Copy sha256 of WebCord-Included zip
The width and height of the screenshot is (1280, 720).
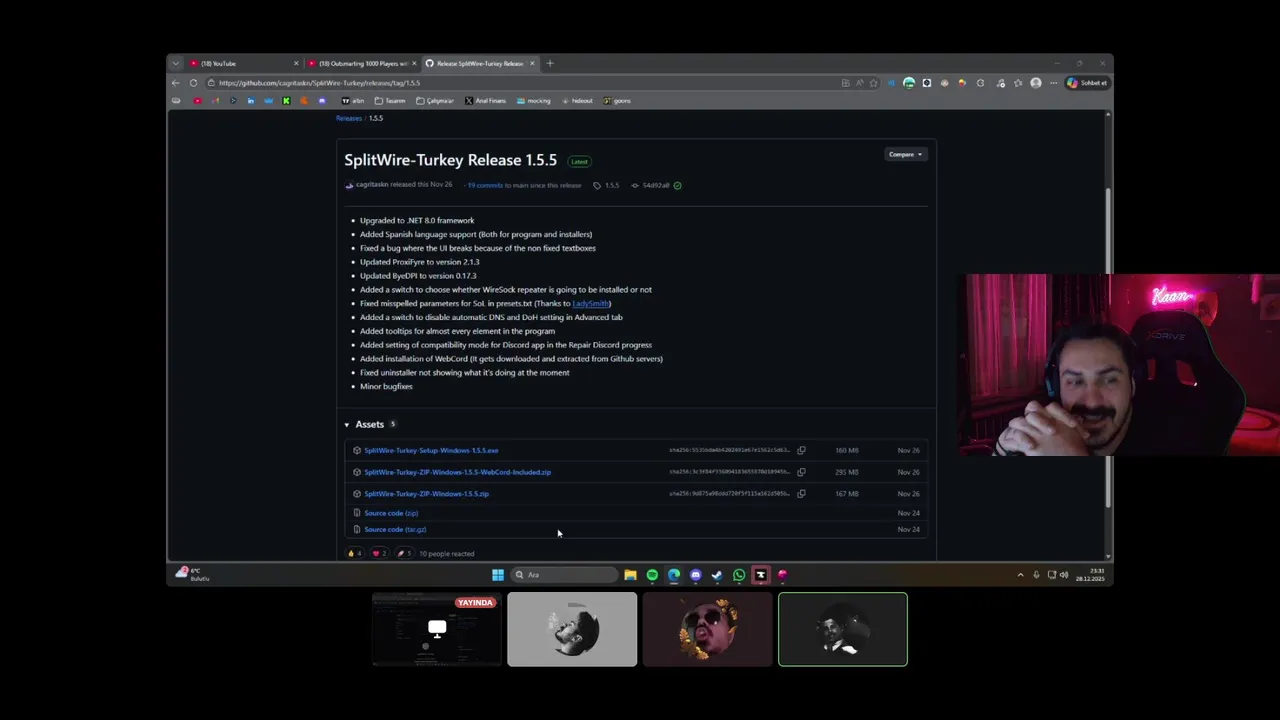coord(801,472)
